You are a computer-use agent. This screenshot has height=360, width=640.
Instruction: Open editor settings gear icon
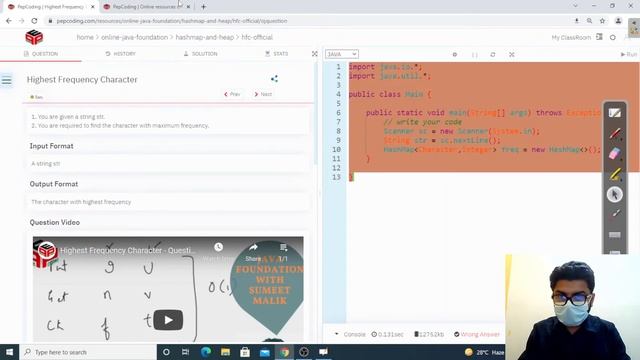coord(455,54)
